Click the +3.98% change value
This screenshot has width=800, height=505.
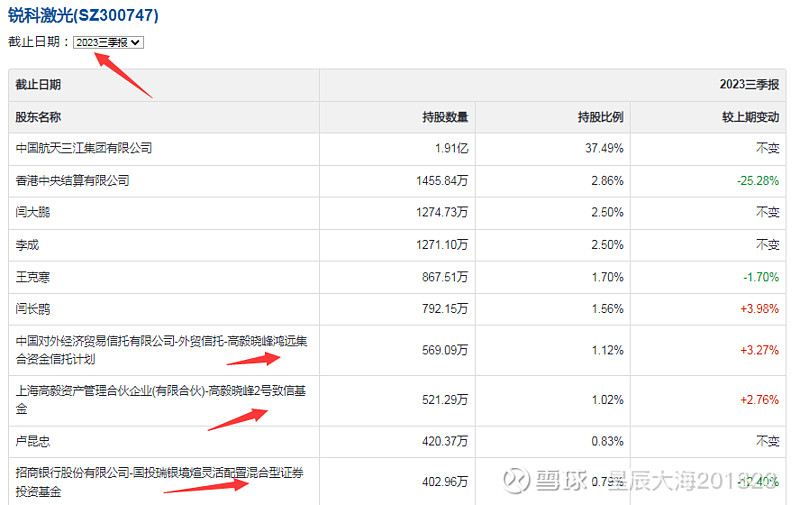click(760, 309)
